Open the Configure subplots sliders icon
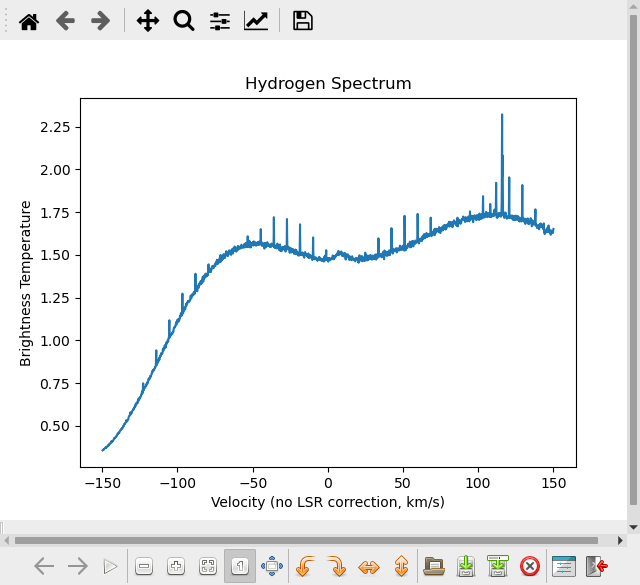 coord(220,21)
